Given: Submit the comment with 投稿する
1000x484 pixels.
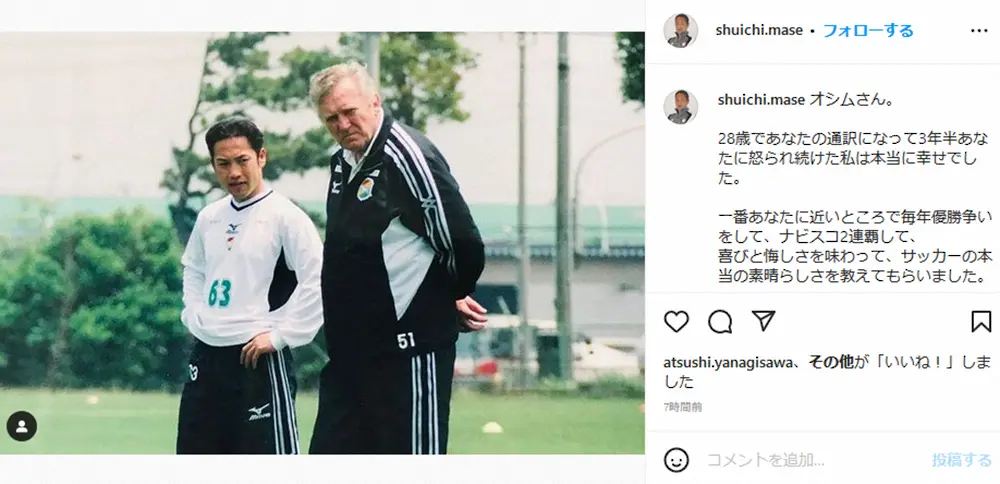Looking at the screenshot, I should point(962,460).
